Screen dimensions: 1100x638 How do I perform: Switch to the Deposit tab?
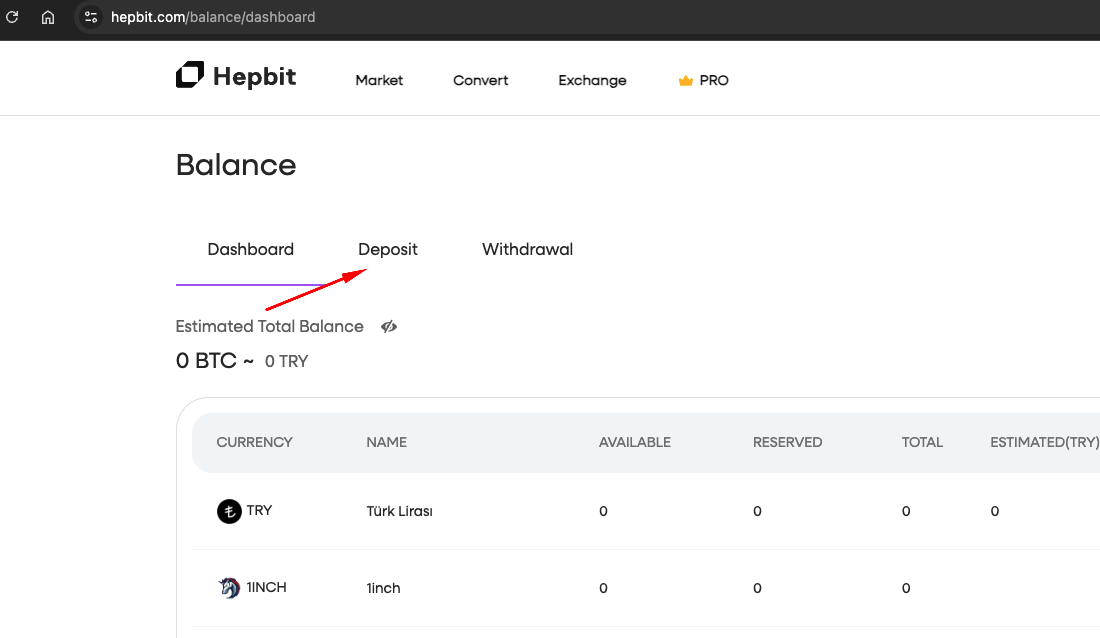(x=388, y=249)
